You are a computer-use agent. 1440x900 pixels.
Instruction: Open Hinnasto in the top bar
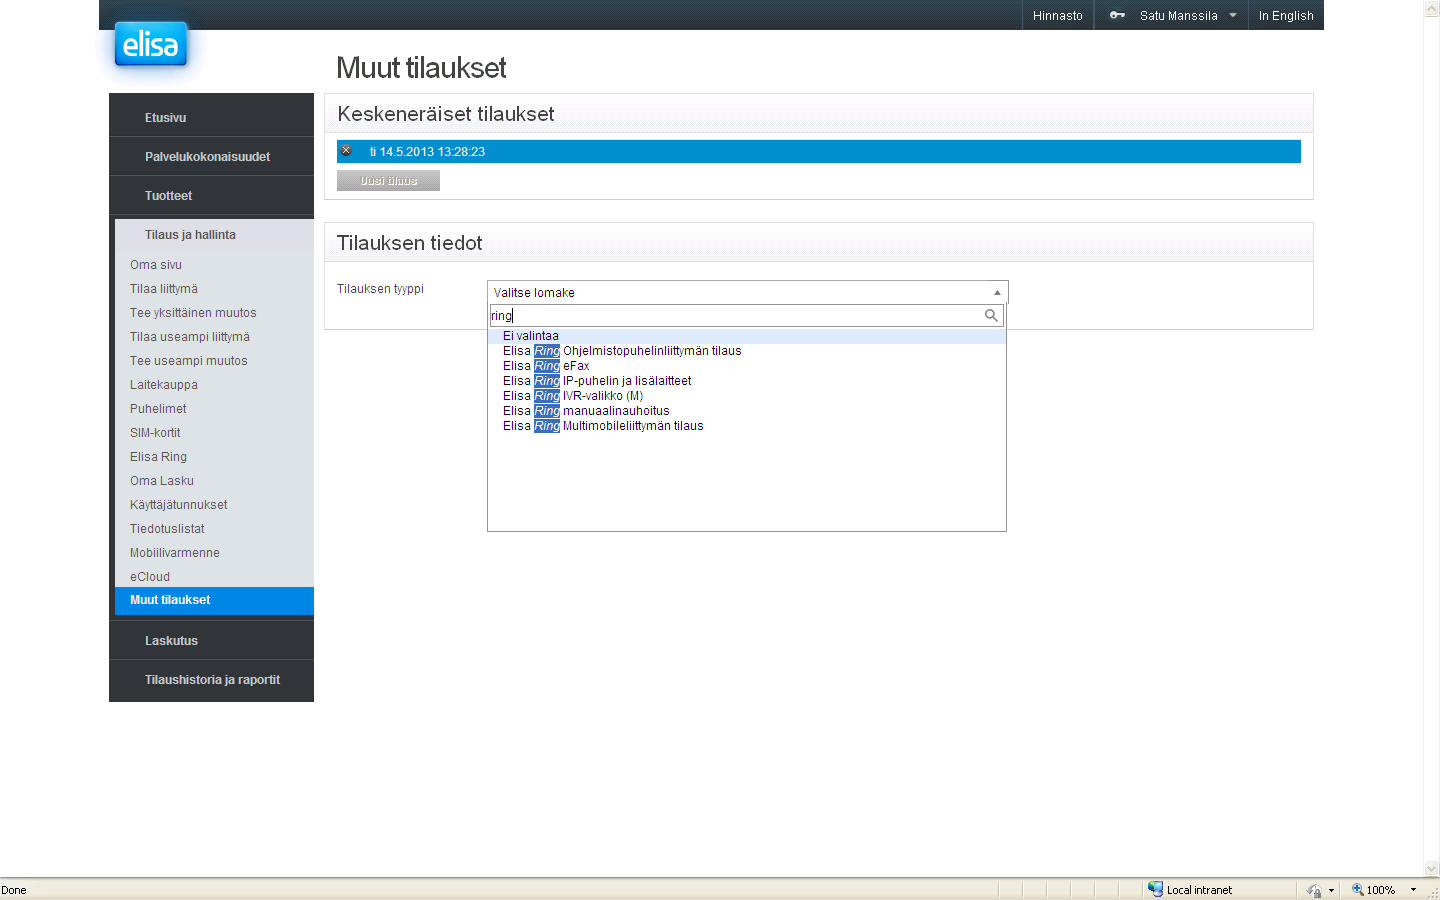pos(1058,15)
